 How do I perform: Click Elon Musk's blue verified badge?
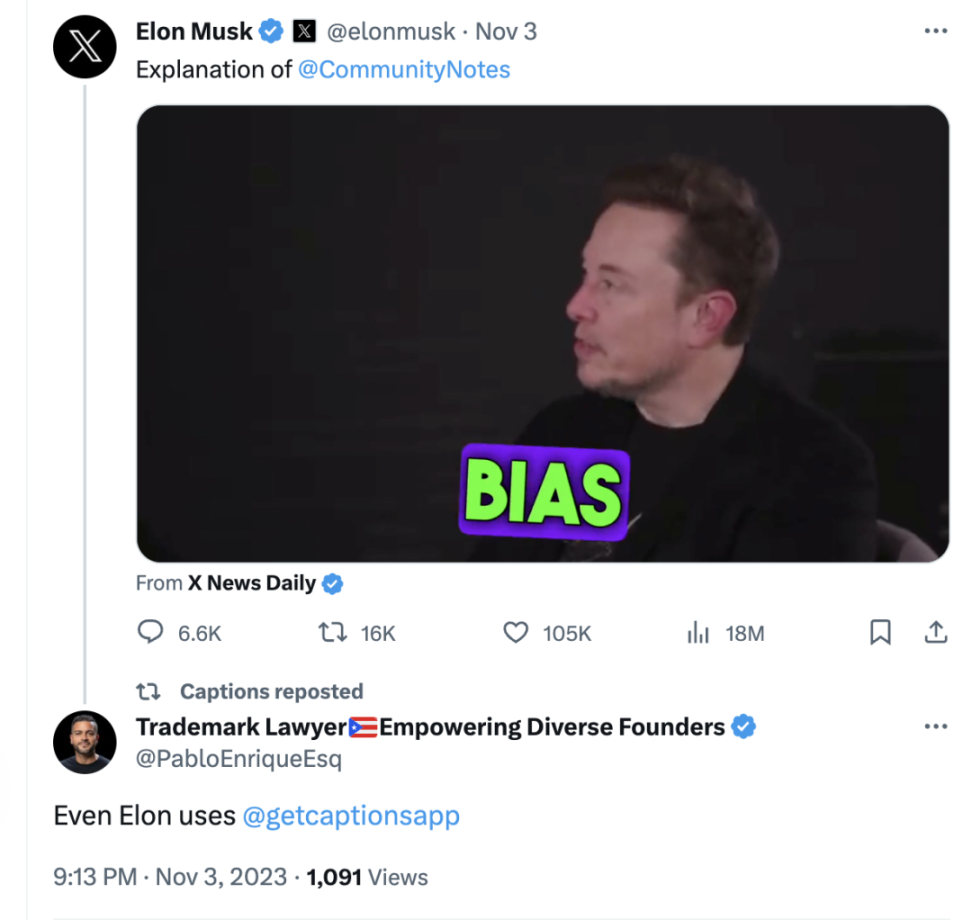coord(271,32)
